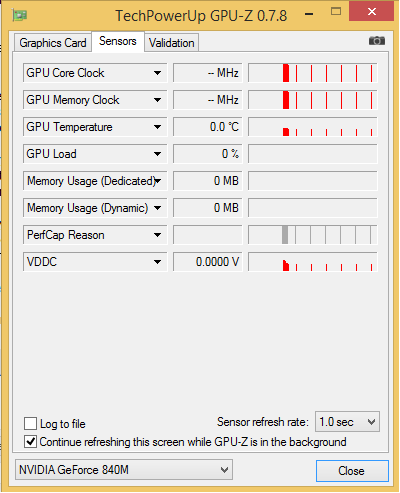This screenshot has height=493, width=400.
Task: Open the Validation tab
Action: pyautogui.click(x=172, y=43)
